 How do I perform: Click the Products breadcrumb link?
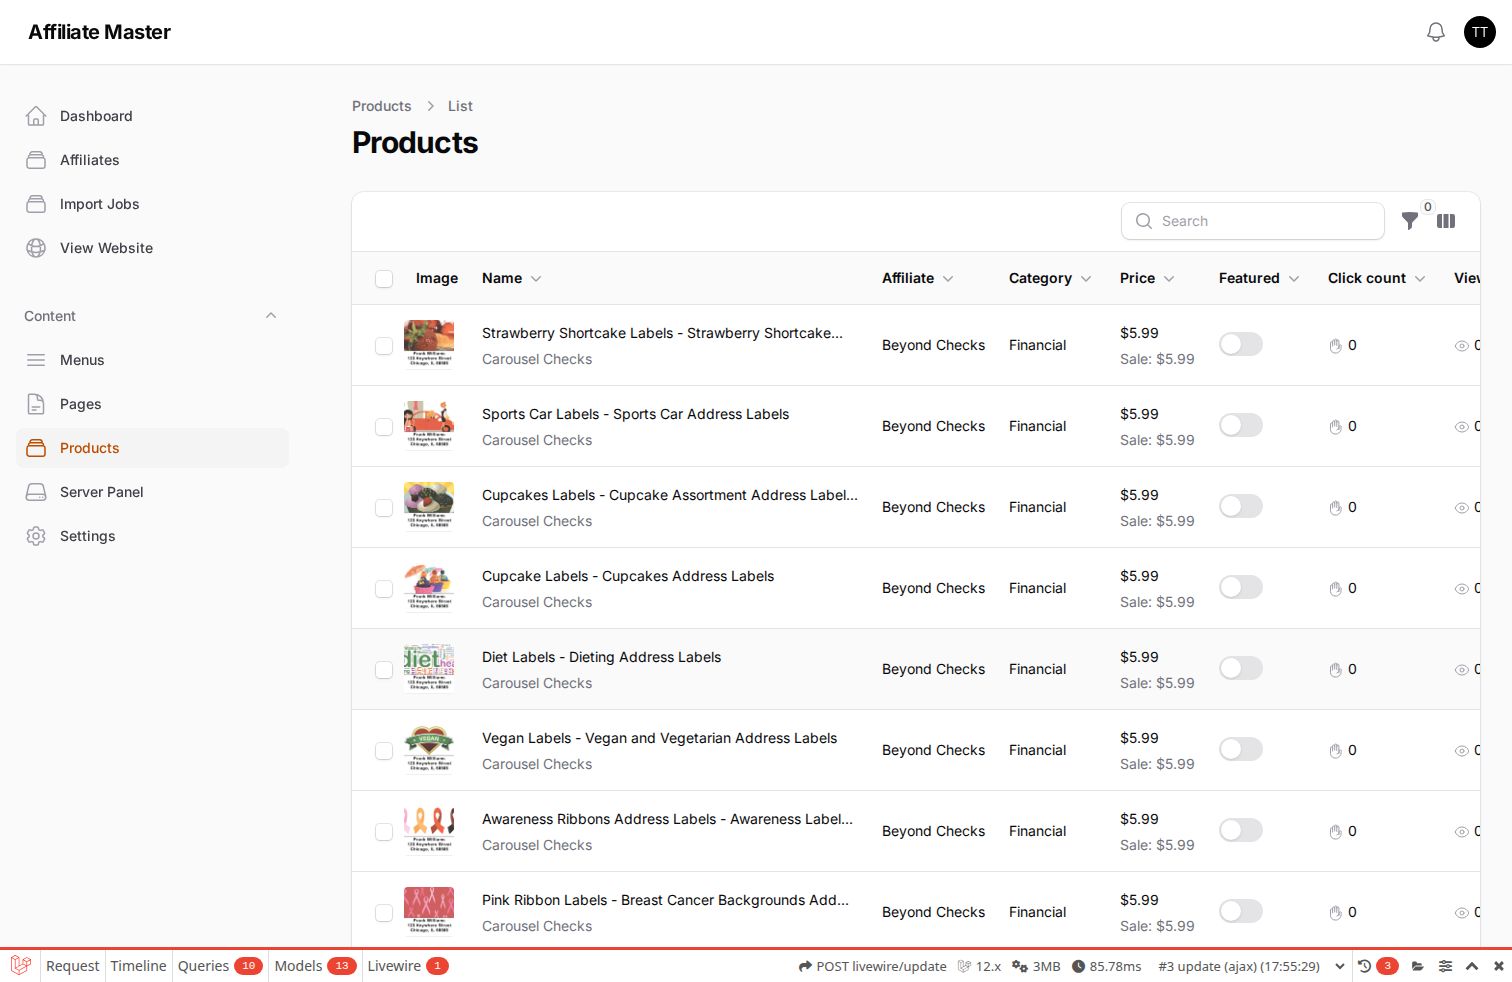point(381,106)
